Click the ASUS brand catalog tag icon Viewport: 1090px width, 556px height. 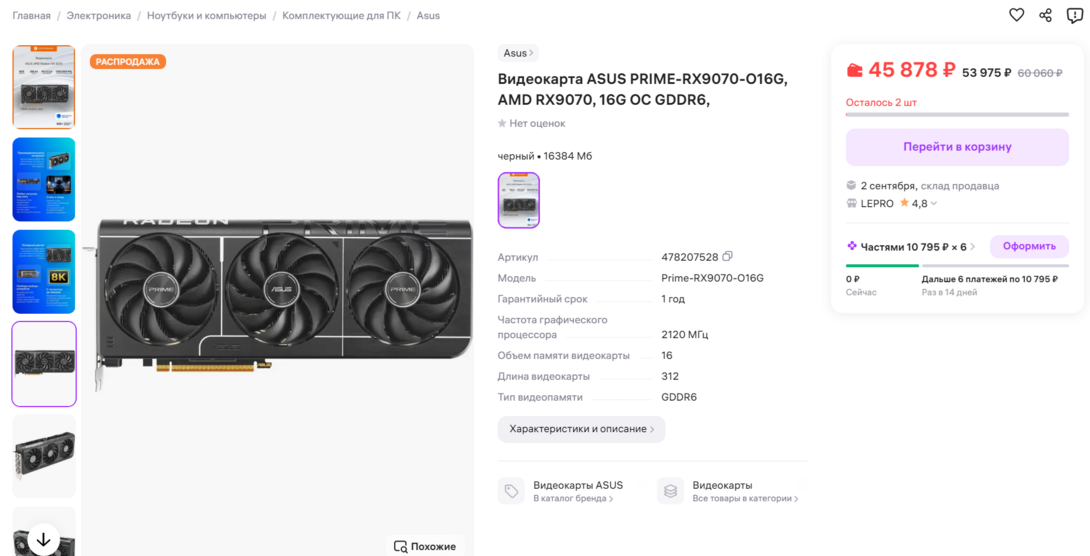tap(511, 491)
